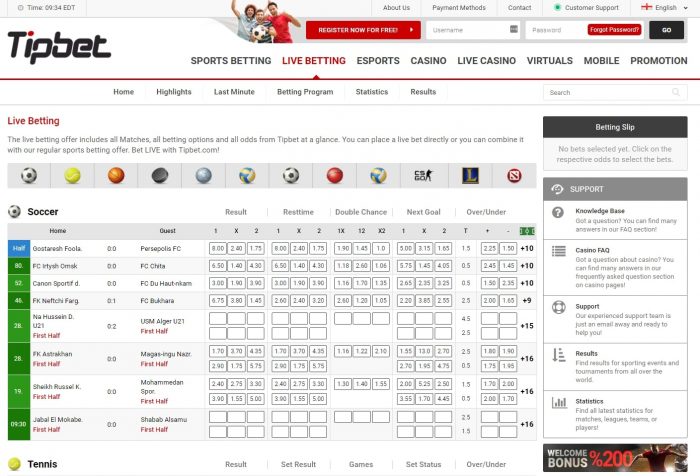Expand +10 markets for FC Irtysh Omsk match
The height and width of the screenshot is (476, 700).
click(527, 266)
